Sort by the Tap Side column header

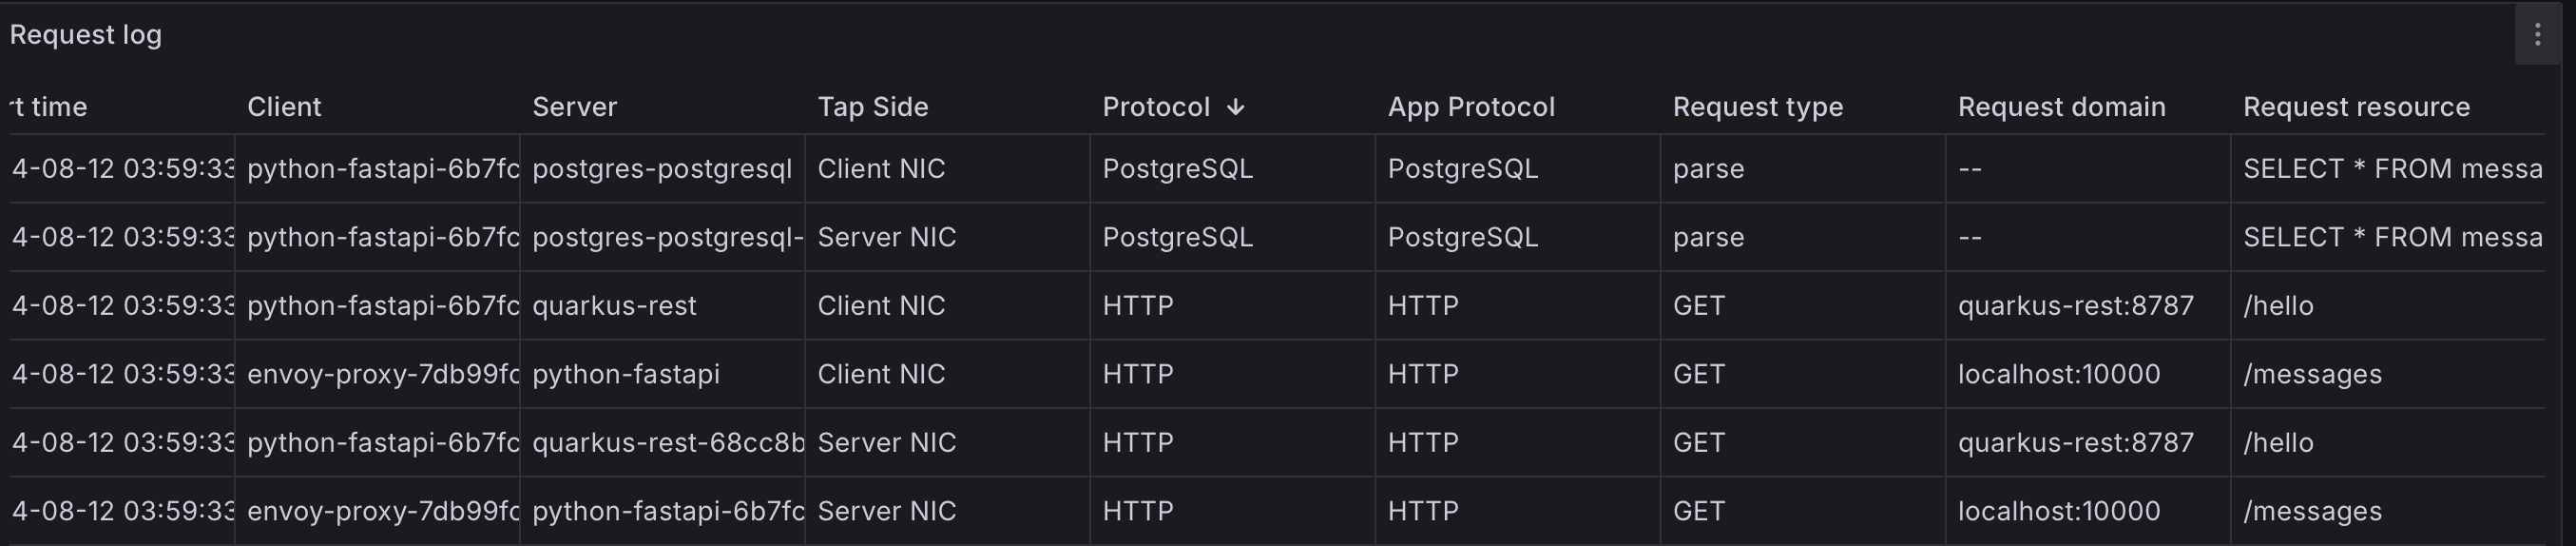[x=873, y=107]
